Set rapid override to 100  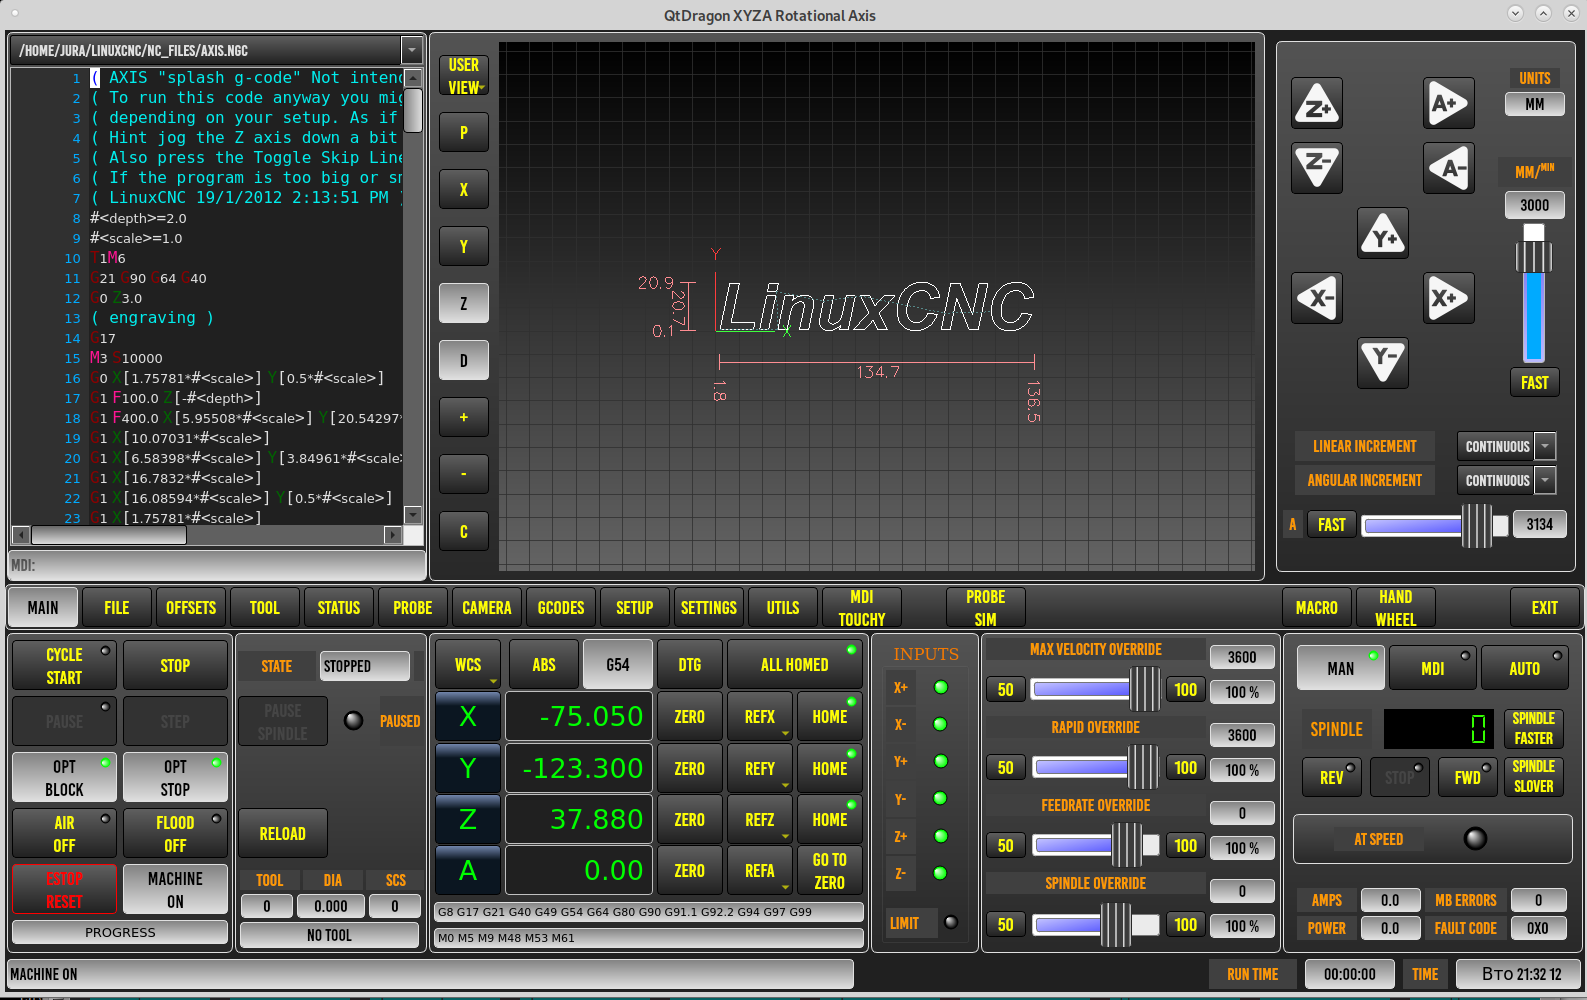click(1186, 767)
